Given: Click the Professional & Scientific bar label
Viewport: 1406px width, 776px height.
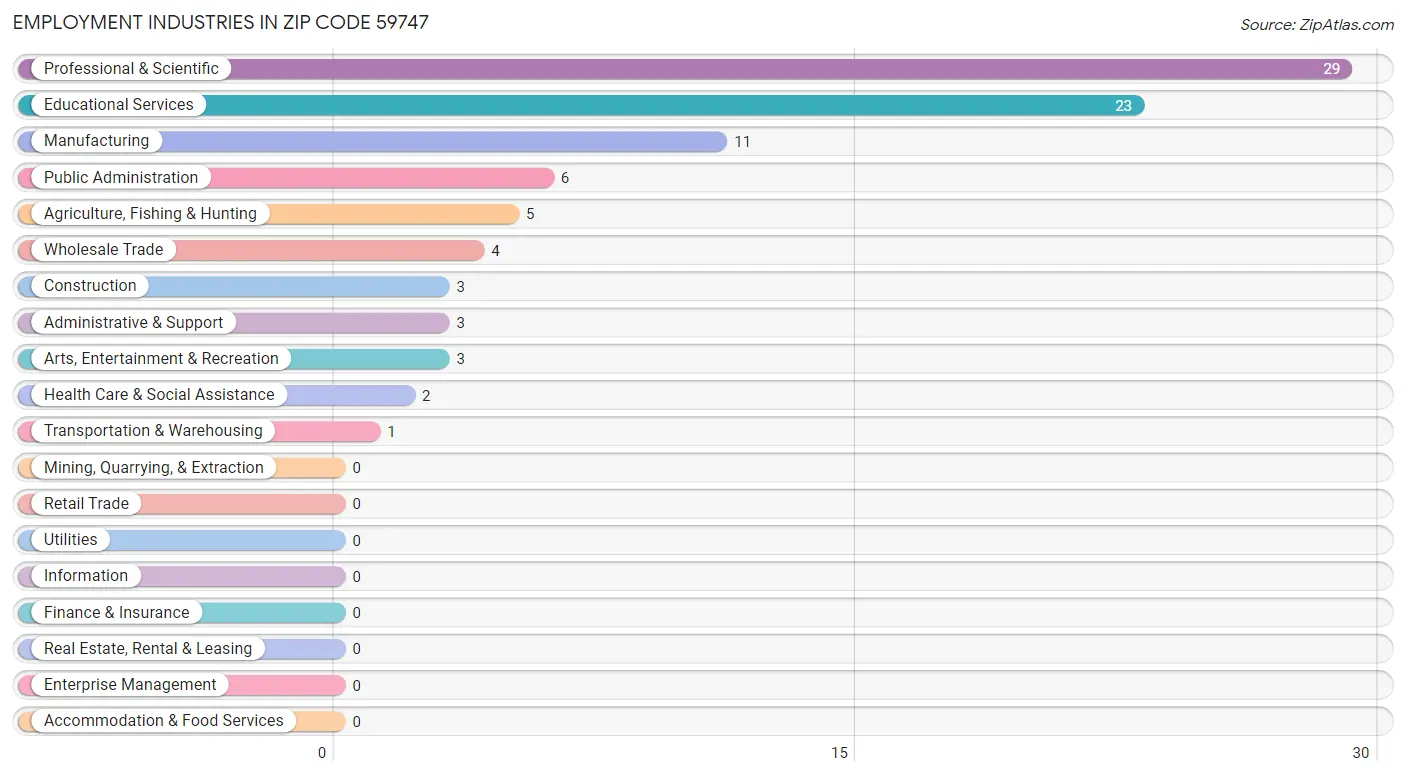Looking at the screenshot, I should click(131, 69).
